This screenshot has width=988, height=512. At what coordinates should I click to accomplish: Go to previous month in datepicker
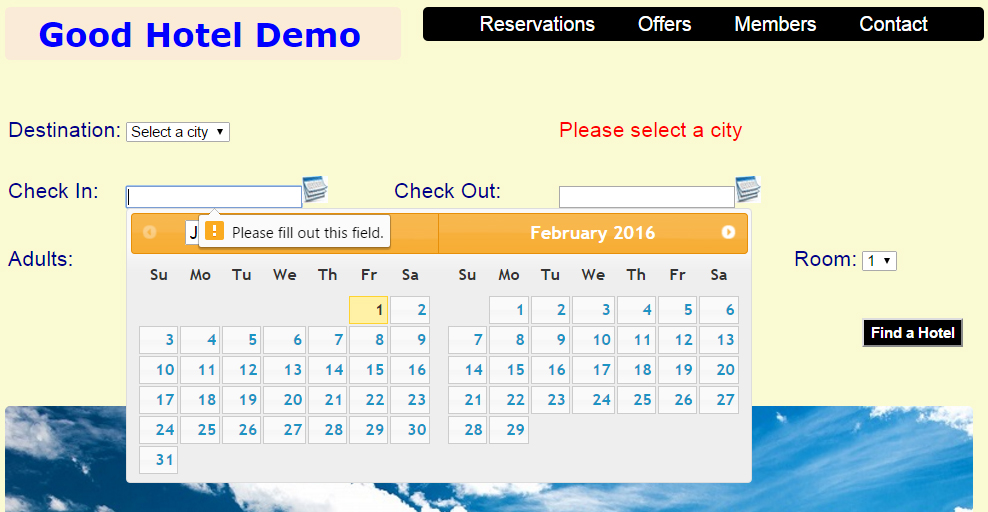click(150, 232)
